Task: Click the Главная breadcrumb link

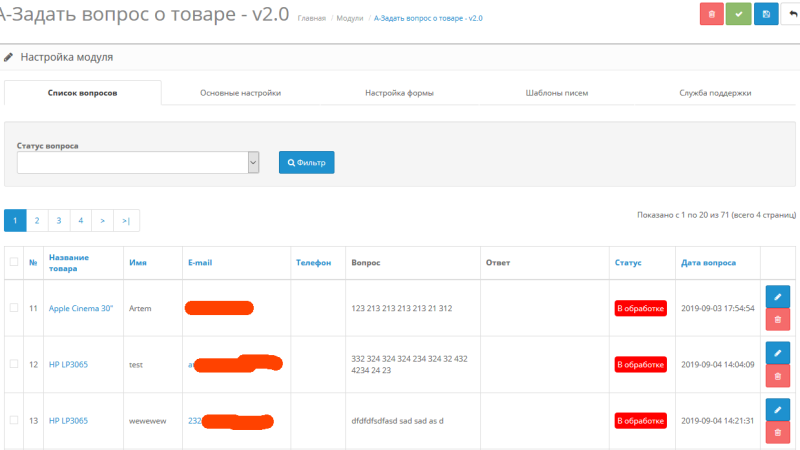Action: (x=312, y=18)
